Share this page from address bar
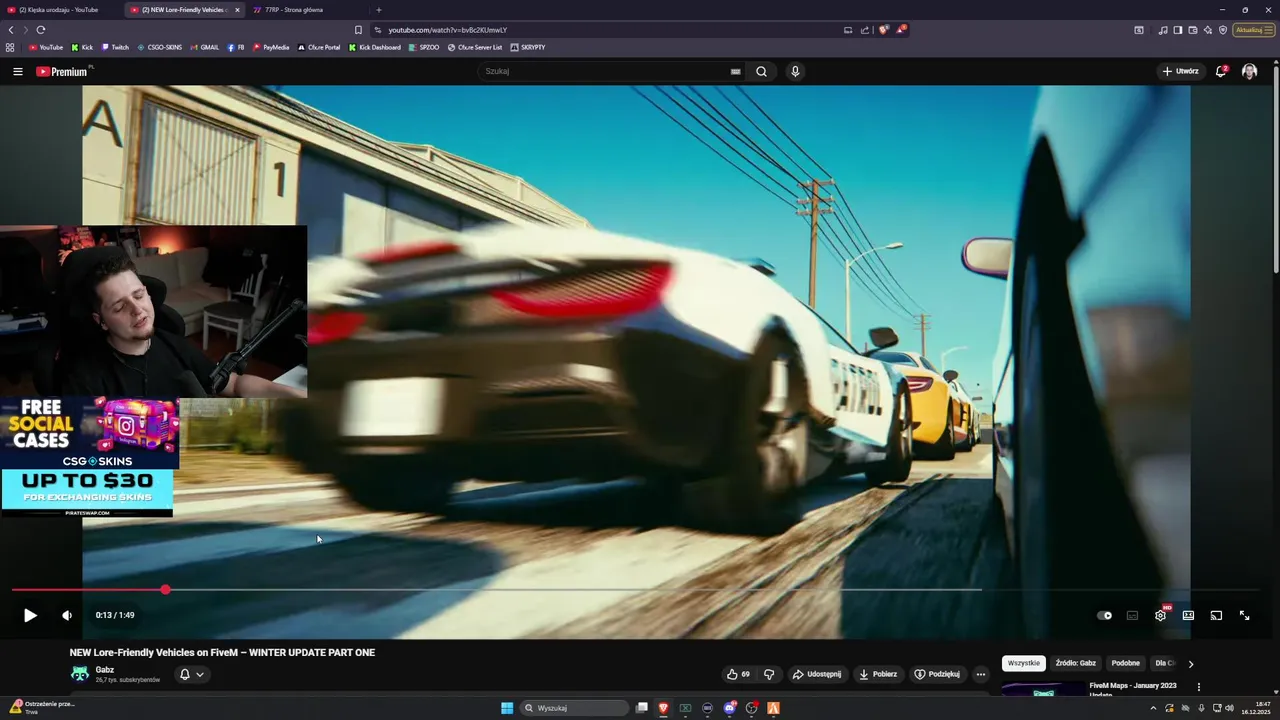The image size is (1280, 720). [865, 30]
